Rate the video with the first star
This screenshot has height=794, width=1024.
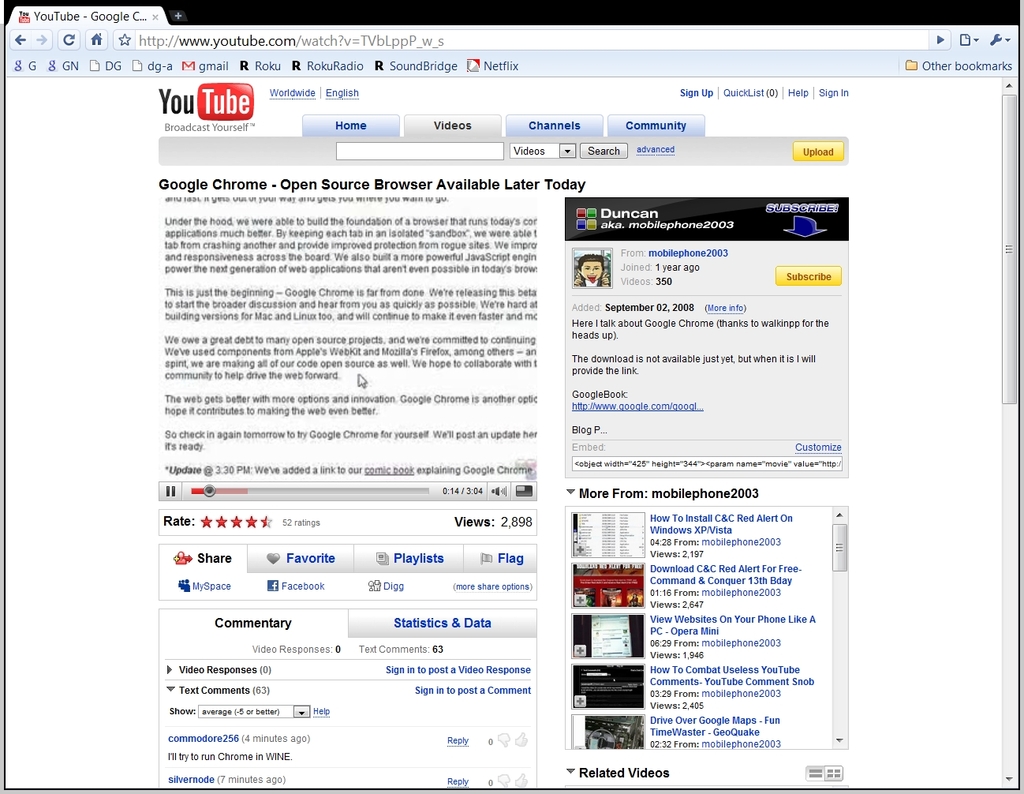[x=206, y=522]
